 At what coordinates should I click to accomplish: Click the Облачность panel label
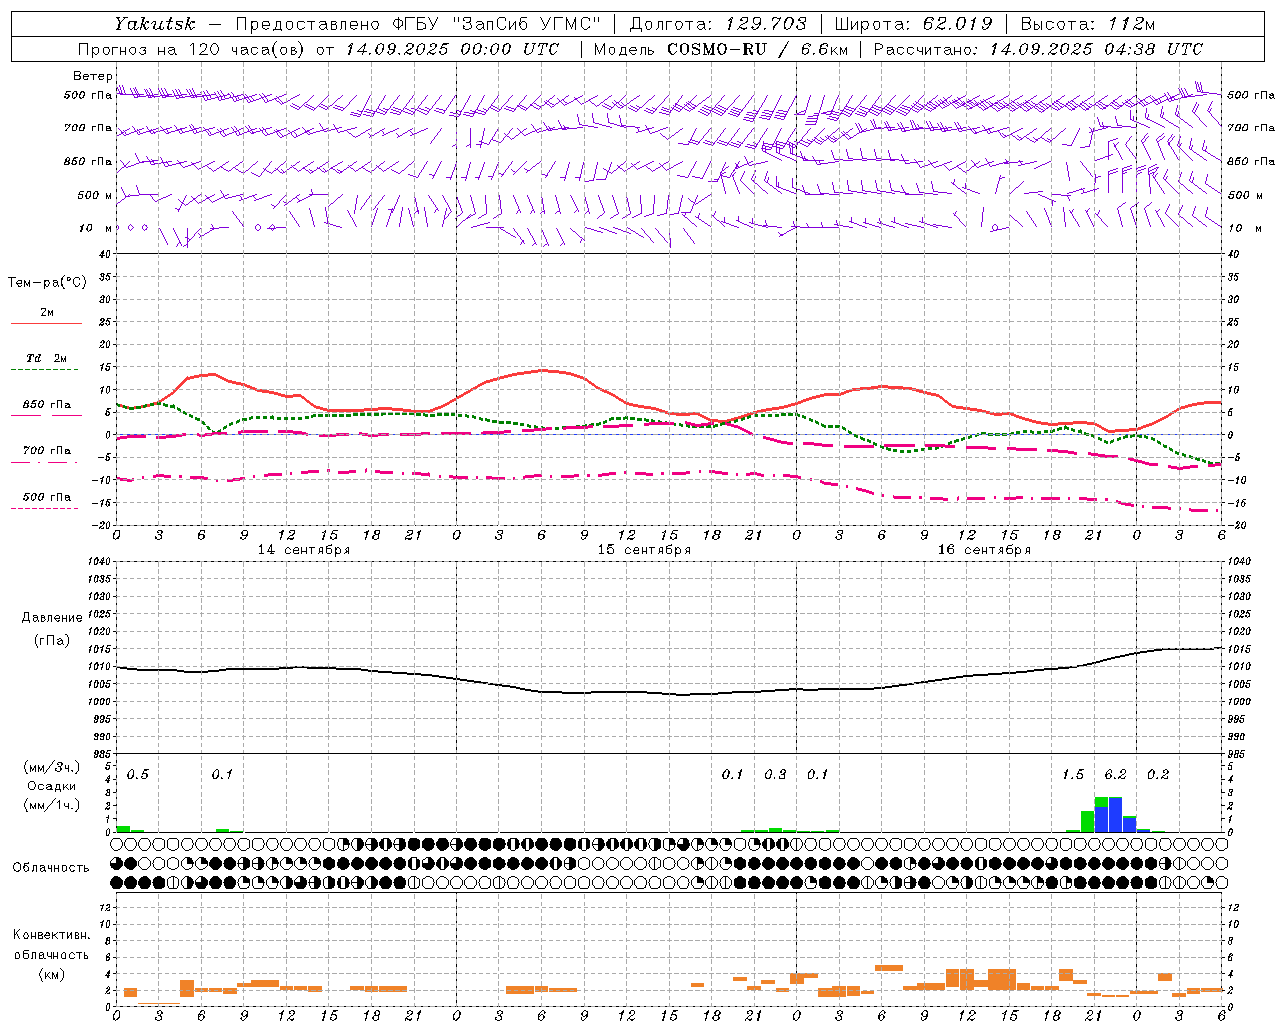click(51, 868)
